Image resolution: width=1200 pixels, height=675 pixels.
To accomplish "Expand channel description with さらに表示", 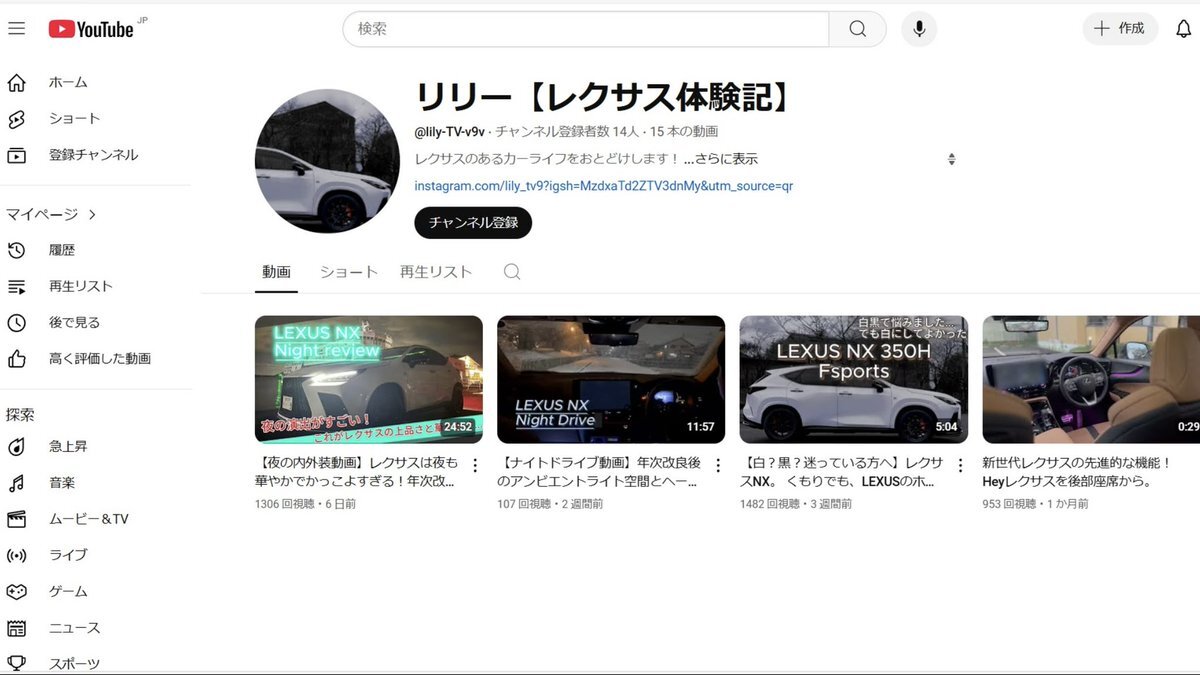I will pyautogui.click(x=720, y=159).
